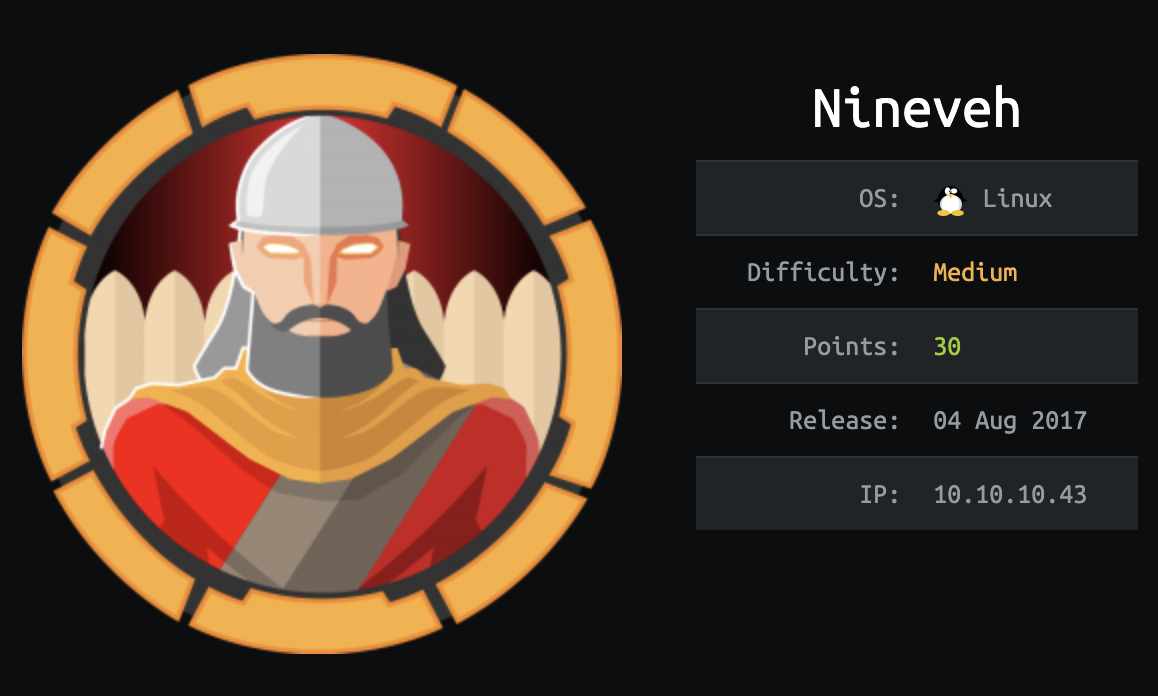Click the Nineveh machine title
The image size is (1158, 696).
[x=917, y=109]
